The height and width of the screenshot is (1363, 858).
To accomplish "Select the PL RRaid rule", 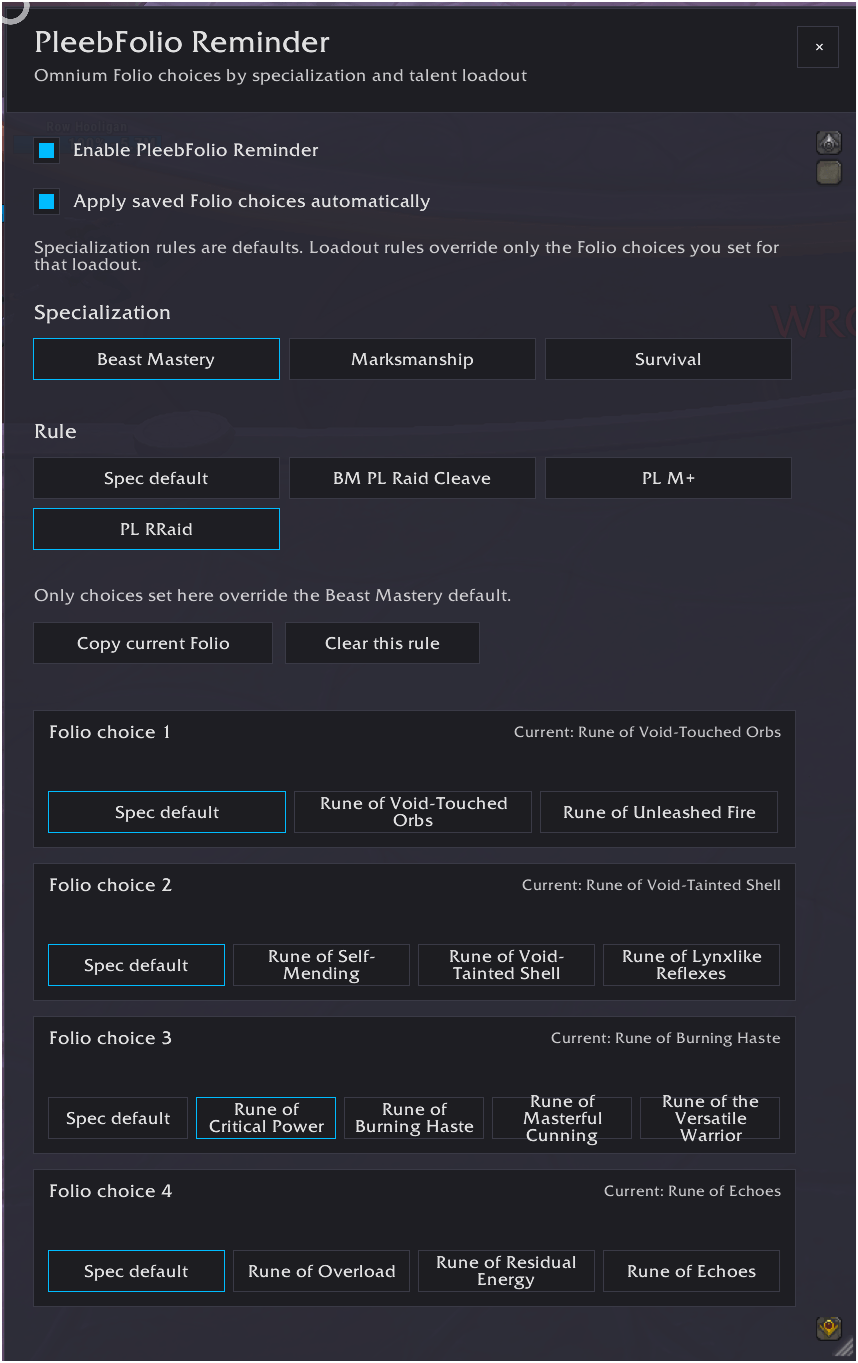I will coord(156,529).
